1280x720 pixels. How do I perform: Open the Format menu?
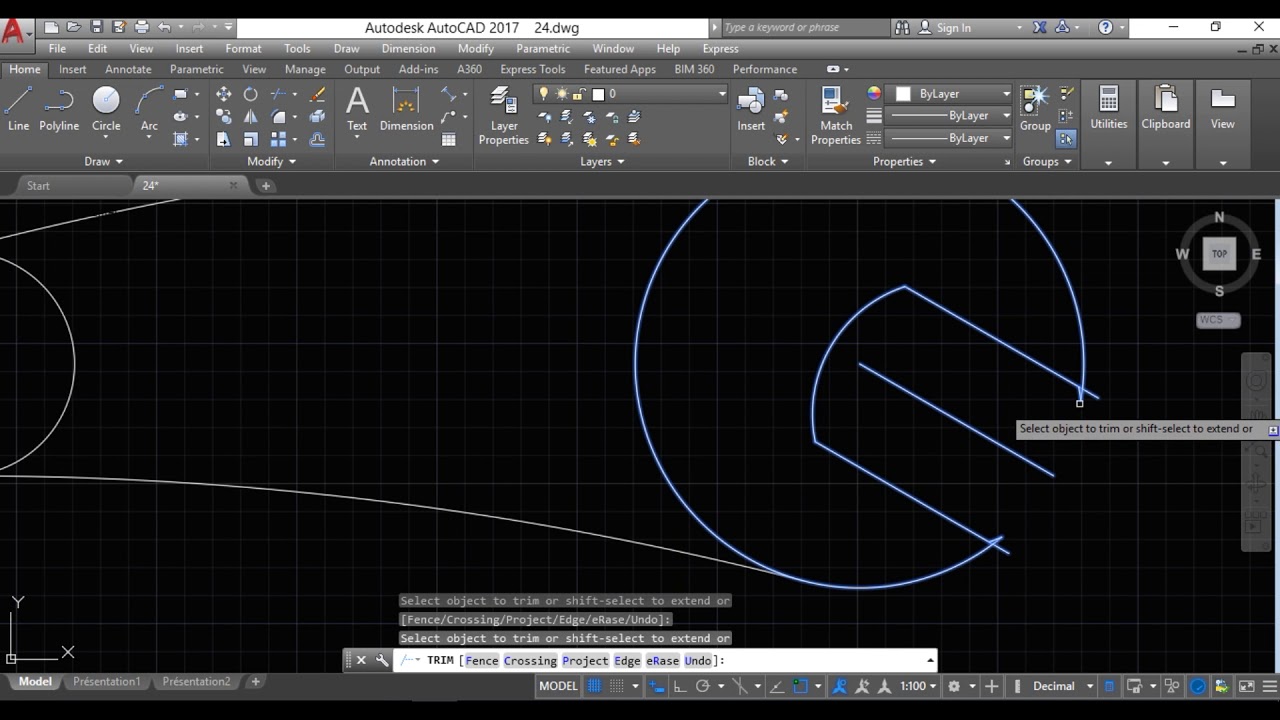pos(243,48)
